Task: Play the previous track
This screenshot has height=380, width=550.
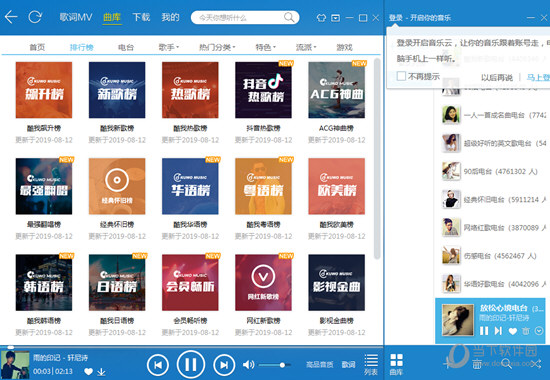Action: click(157, 365)
